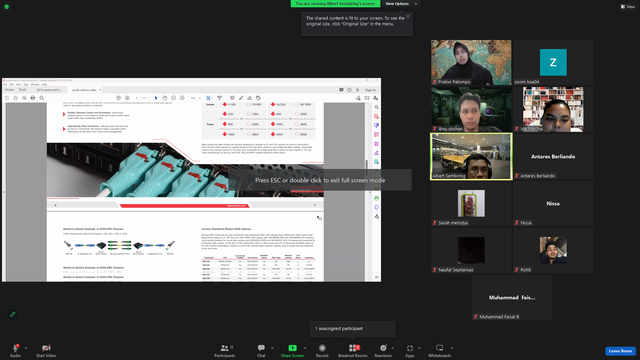
Task: Select Nissa's participant tile
Action: (553, 203)
